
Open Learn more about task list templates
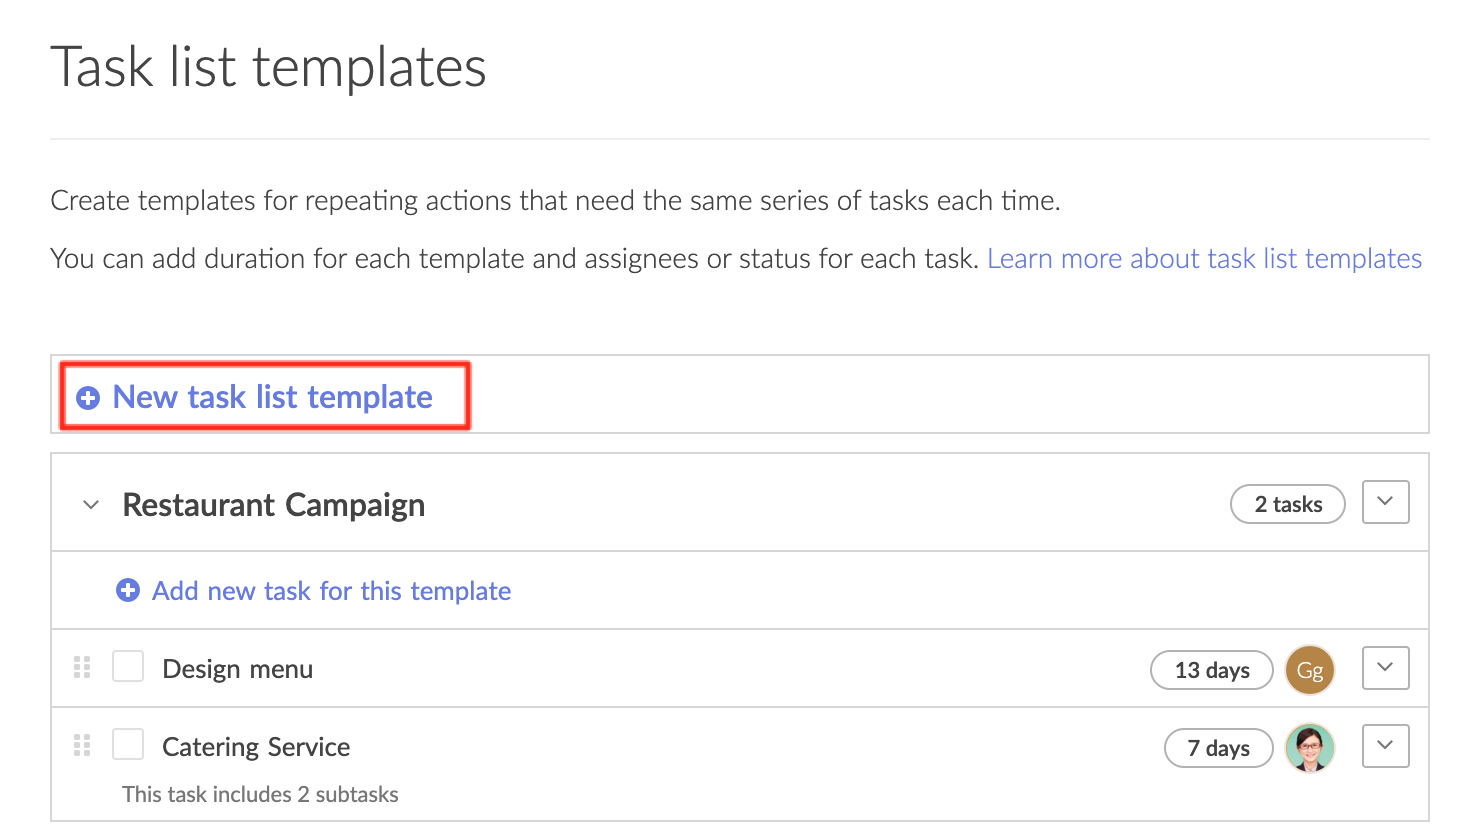point(1205,259)
